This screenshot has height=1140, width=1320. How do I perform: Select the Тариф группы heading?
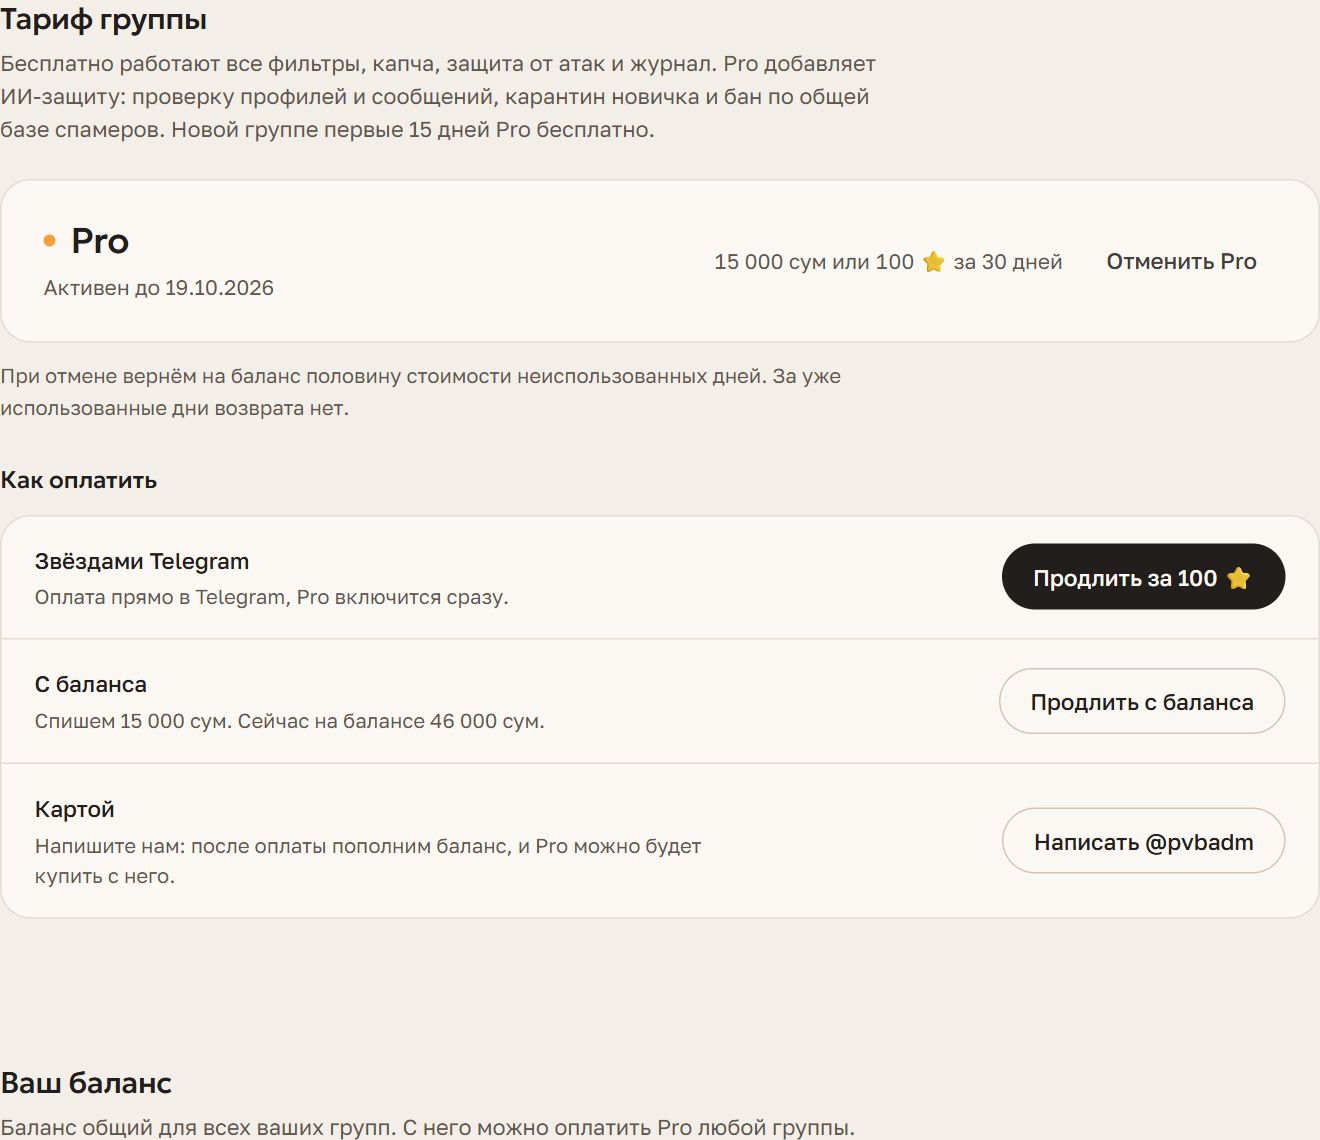point(104,19)
